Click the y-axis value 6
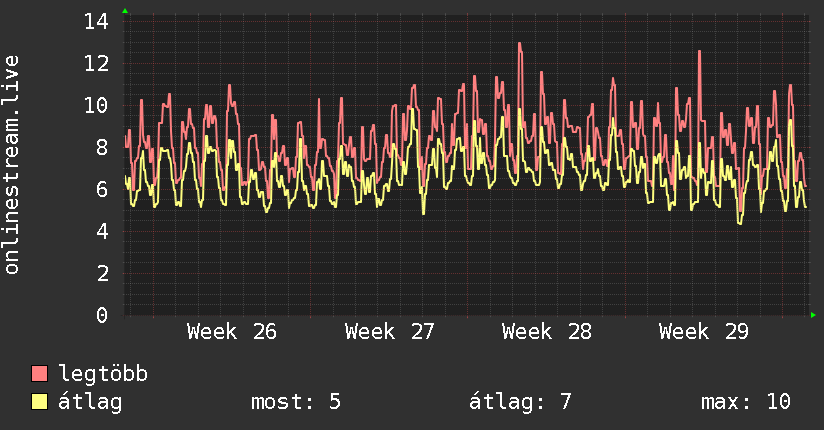The image size is (824, 430). tap(102, 189)
